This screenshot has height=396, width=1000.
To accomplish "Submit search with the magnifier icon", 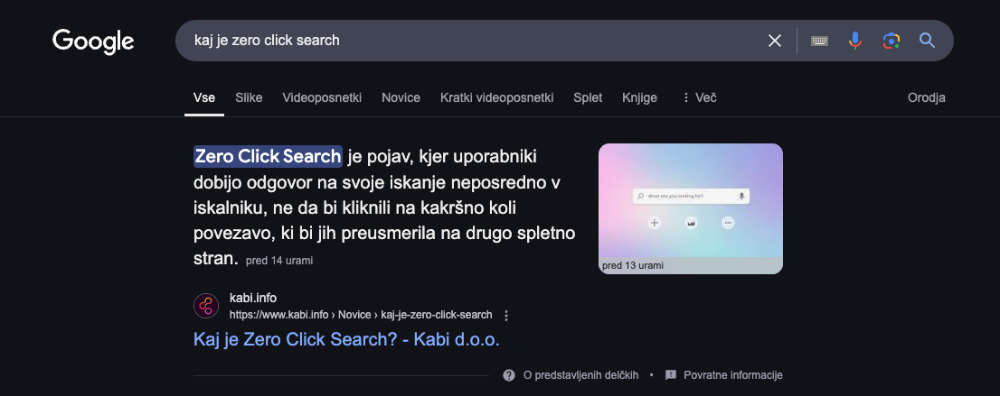I will (927, 41).
